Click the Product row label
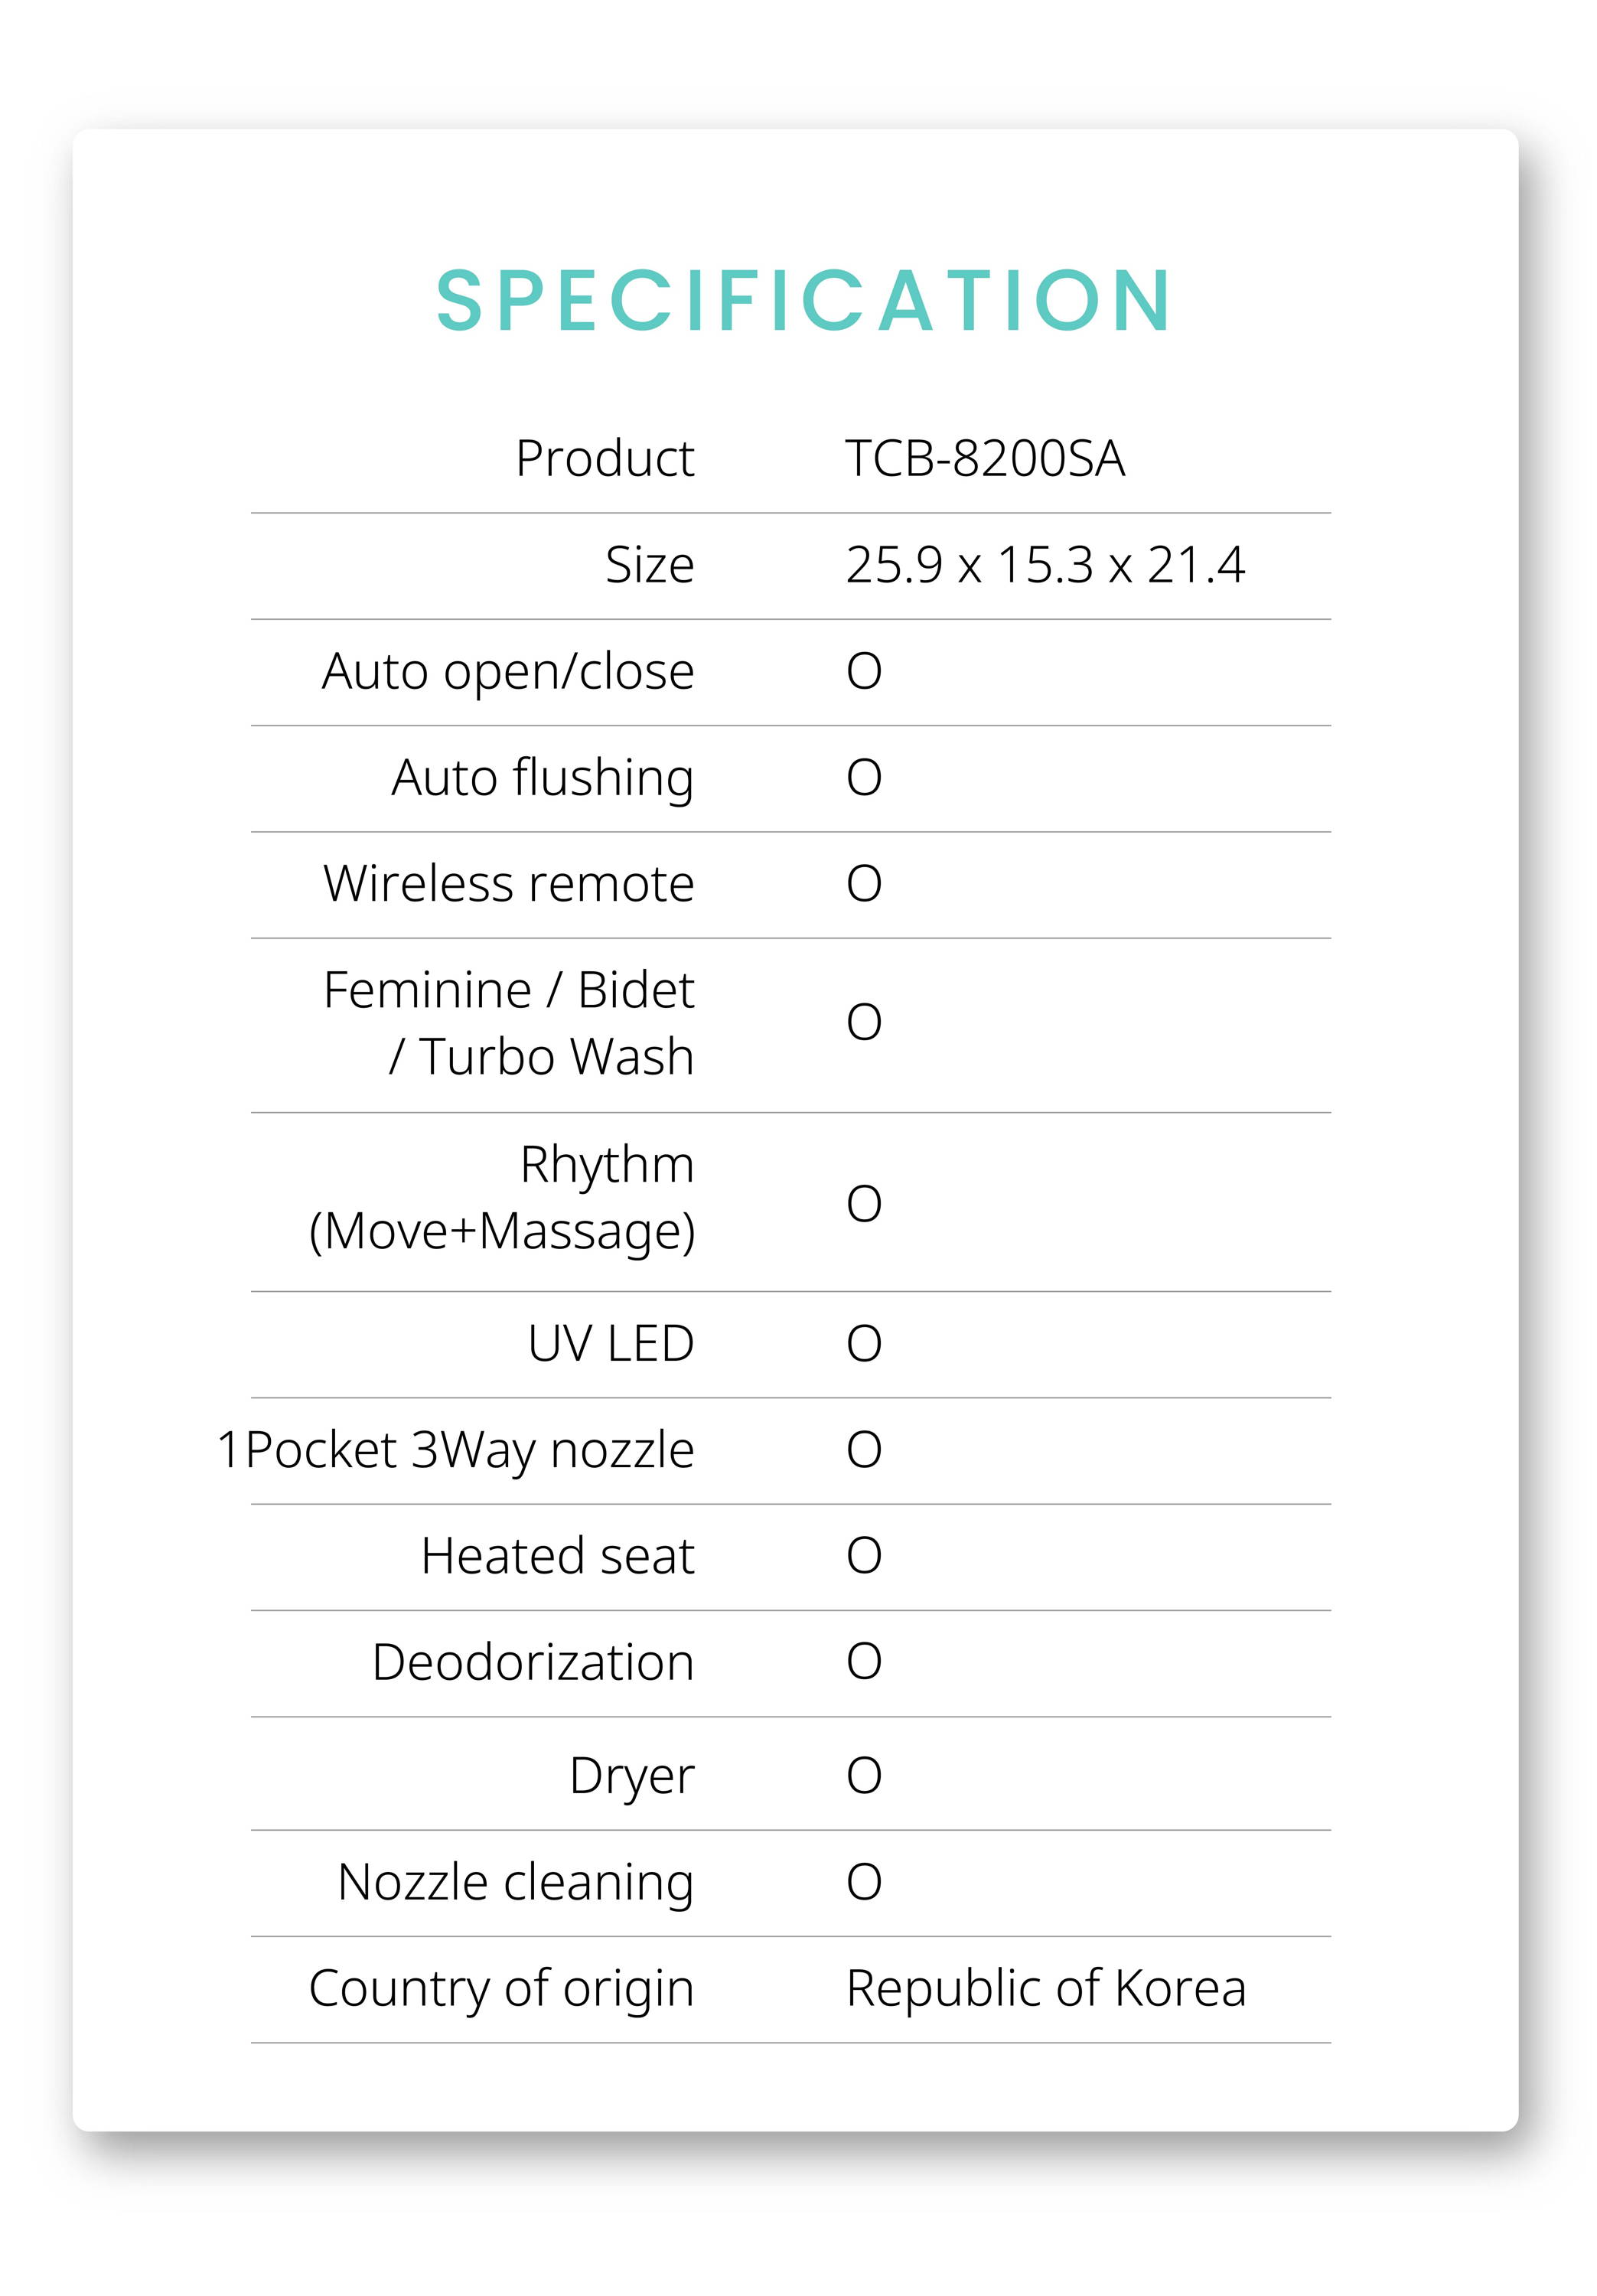 click(604, 459)
